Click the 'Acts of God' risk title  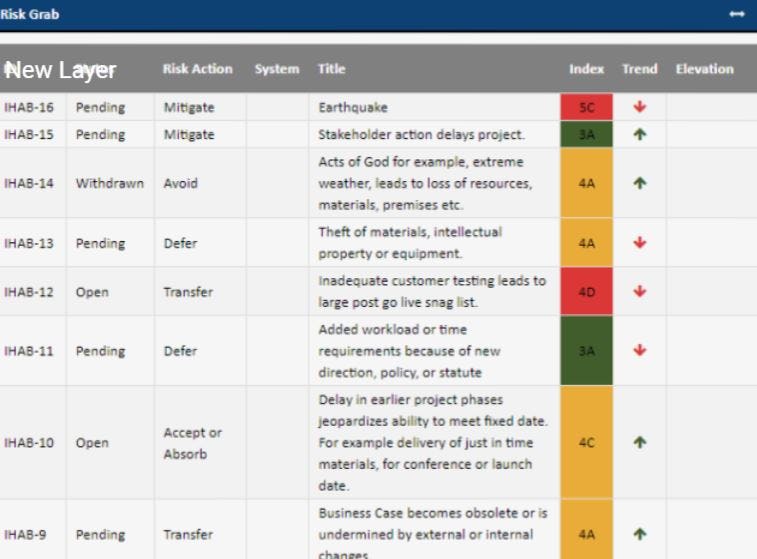(x=425, y=183)
